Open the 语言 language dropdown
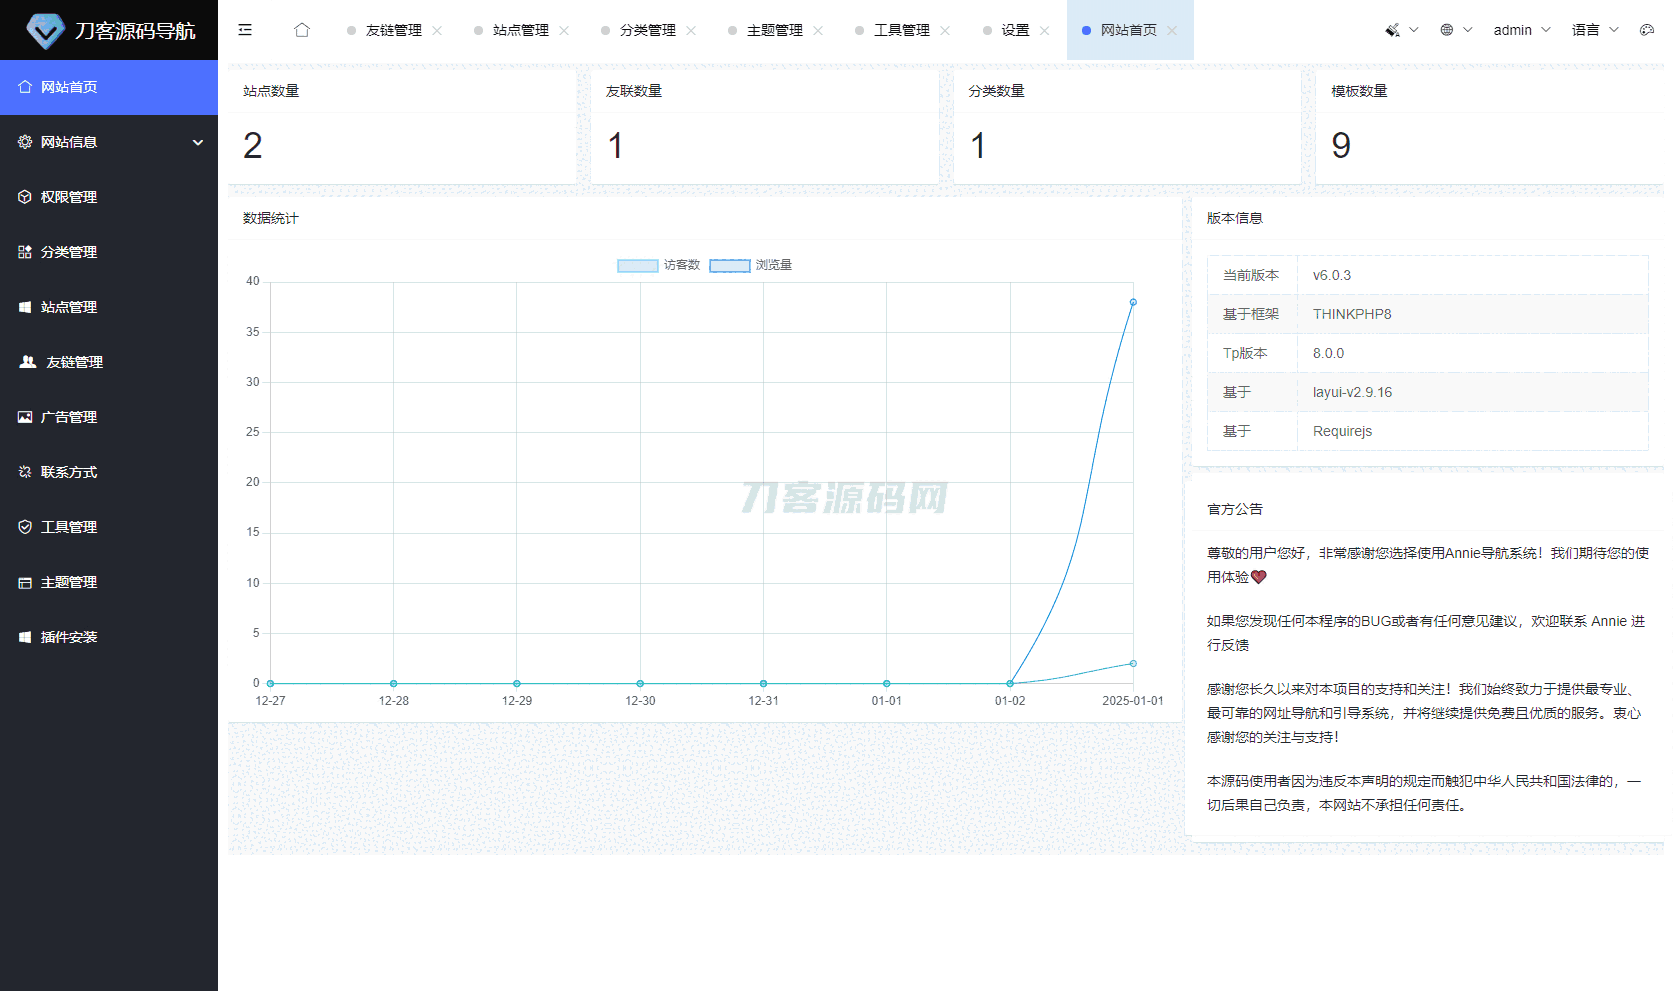This screenshot has height=991, width=1674. click(x=1594, y=30)
